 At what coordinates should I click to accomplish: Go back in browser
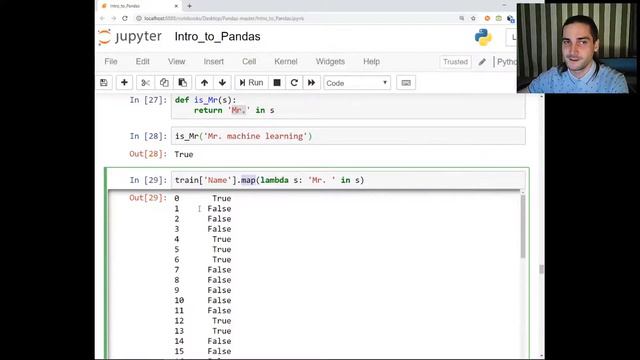click(102, 18)
